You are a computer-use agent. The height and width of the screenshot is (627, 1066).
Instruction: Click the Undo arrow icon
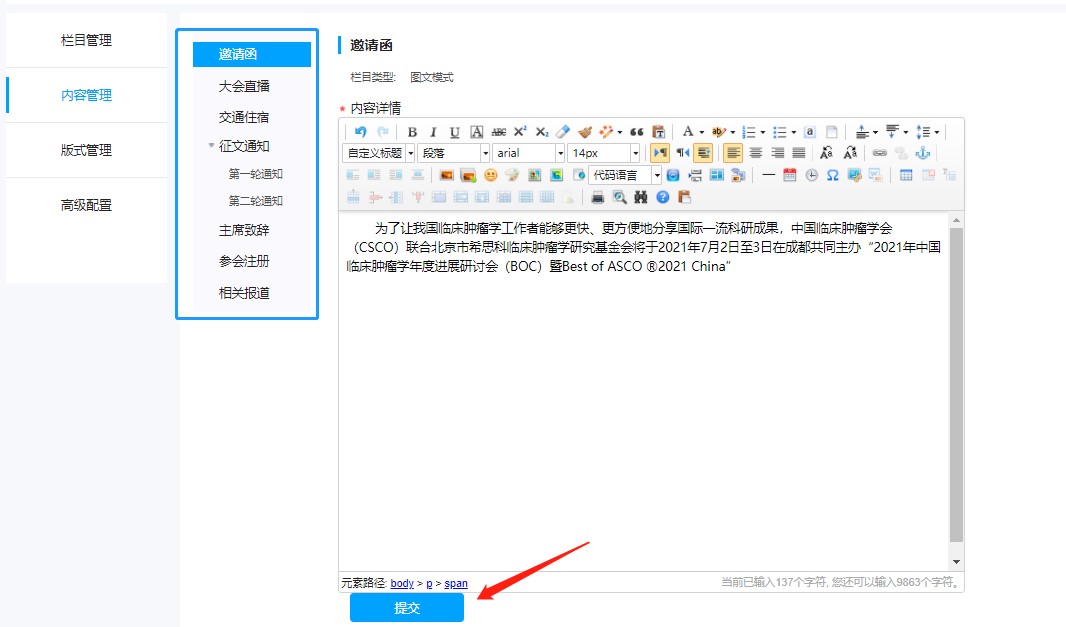click(x=360, y=132)
